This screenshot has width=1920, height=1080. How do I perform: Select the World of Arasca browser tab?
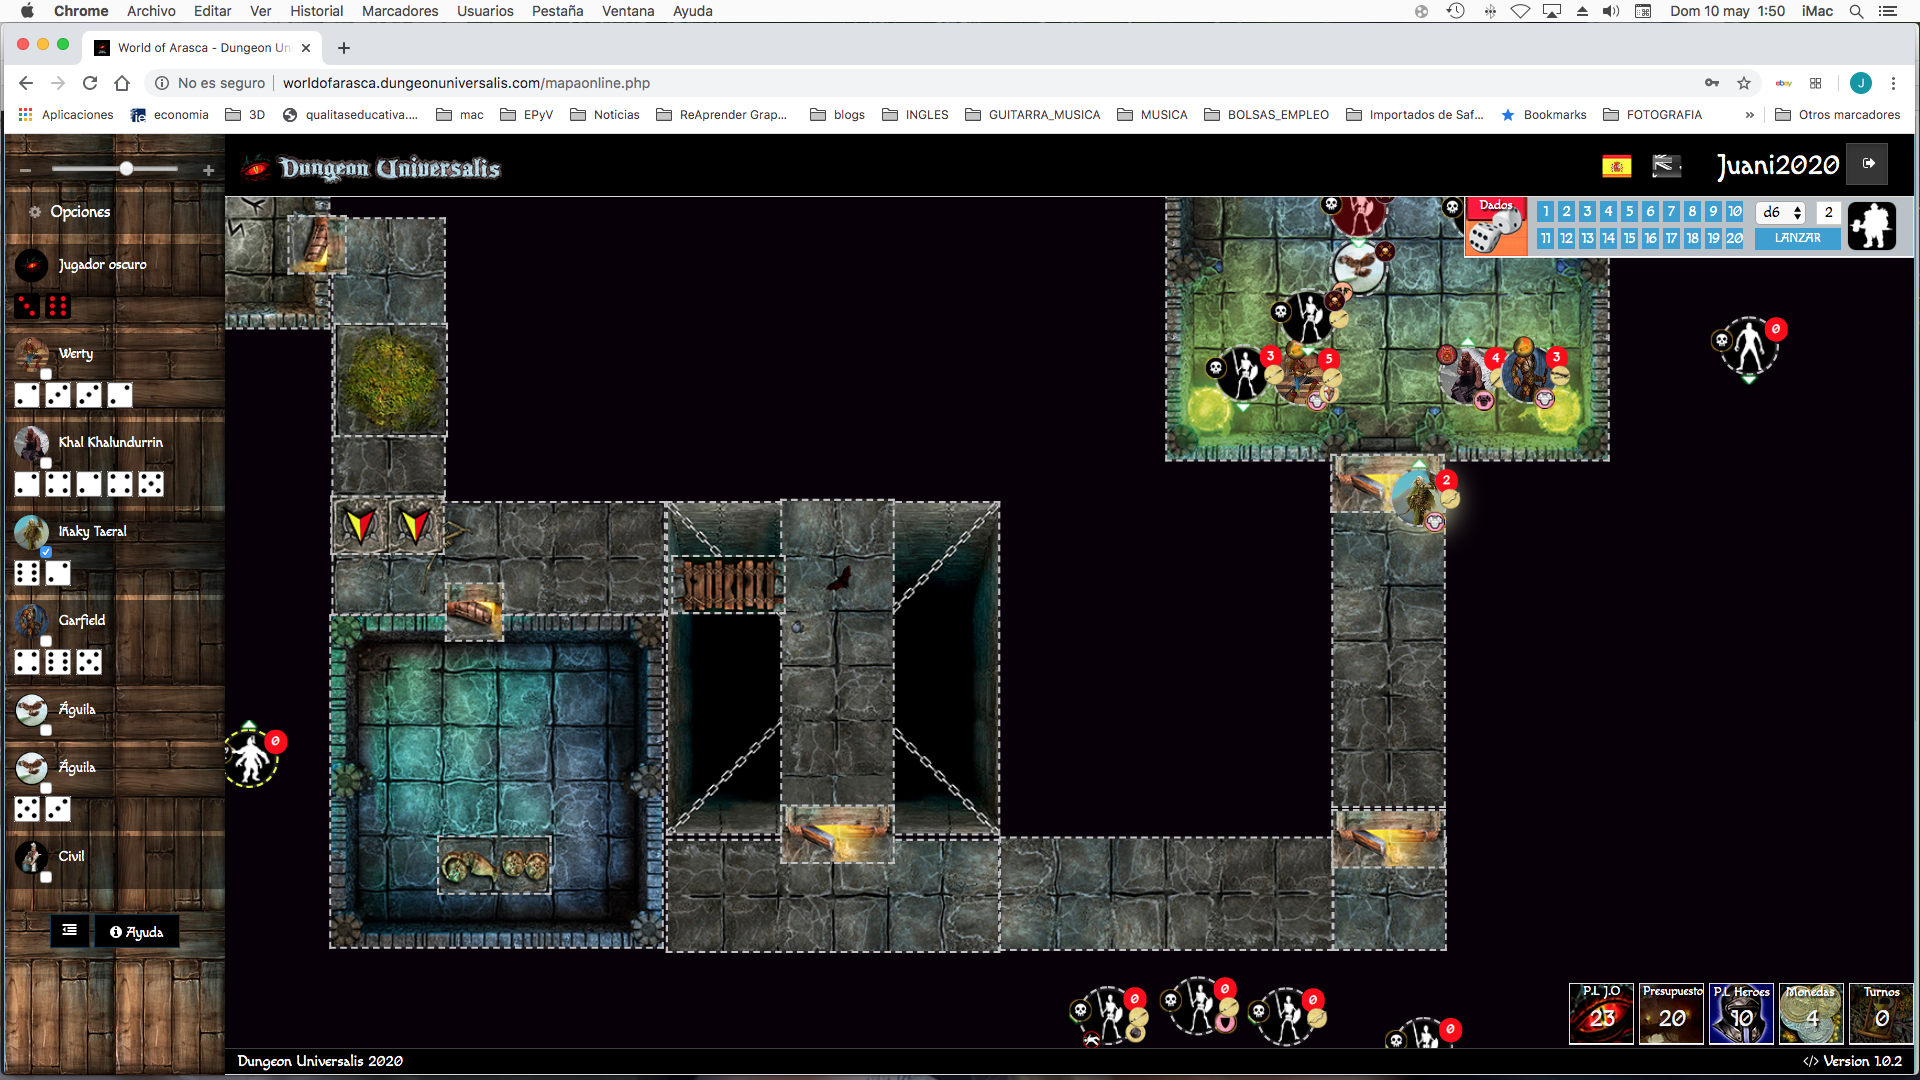[203, 47]
